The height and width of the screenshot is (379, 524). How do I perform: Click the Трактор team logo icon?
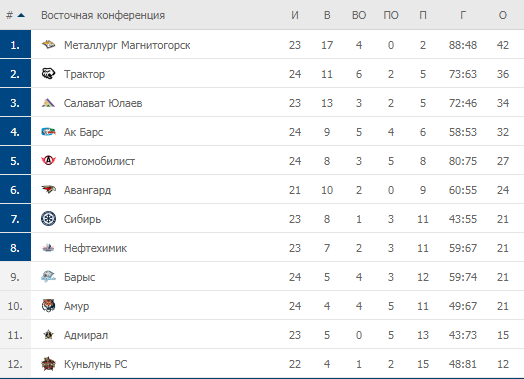(x=48, y=74)
